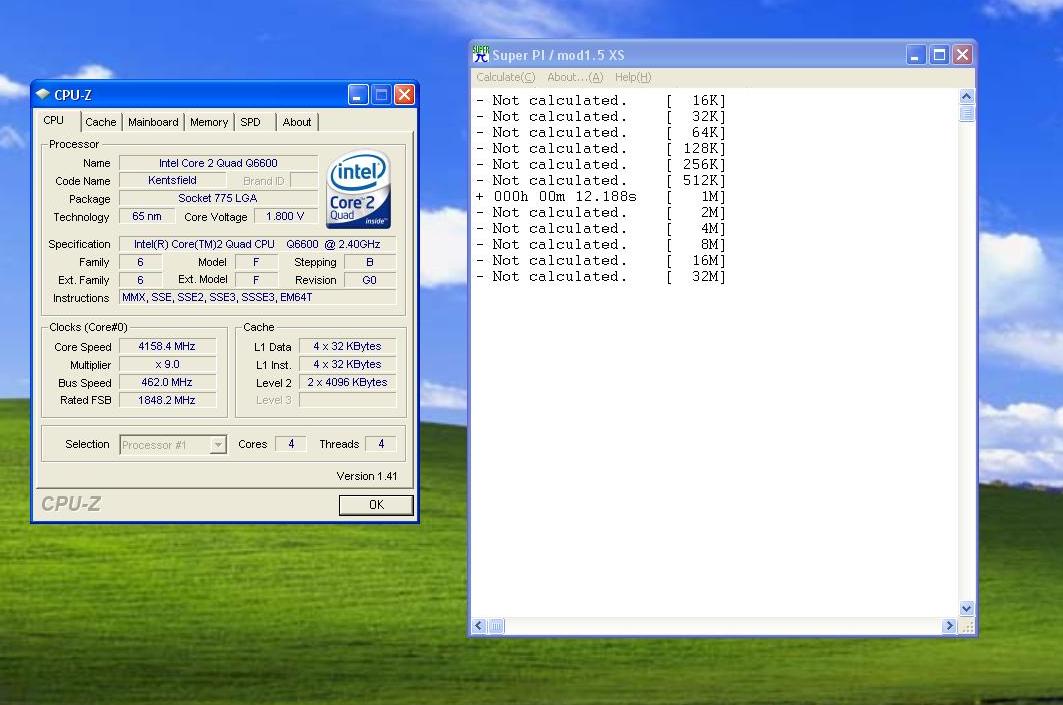Switch to the CPU tab
The image size is (1063, 705).
point(54,121)
